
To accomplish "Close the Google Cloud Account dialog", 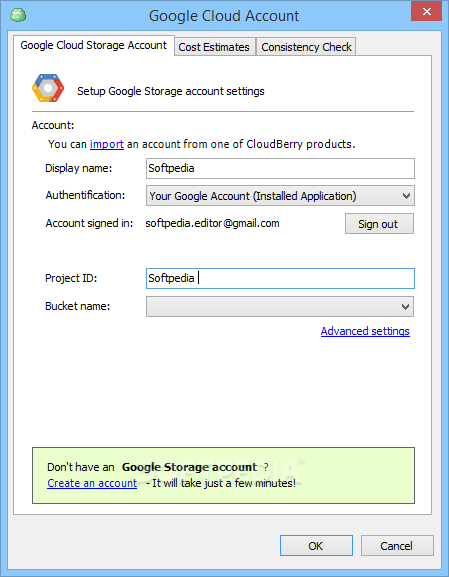I will [x=427, y=11].
